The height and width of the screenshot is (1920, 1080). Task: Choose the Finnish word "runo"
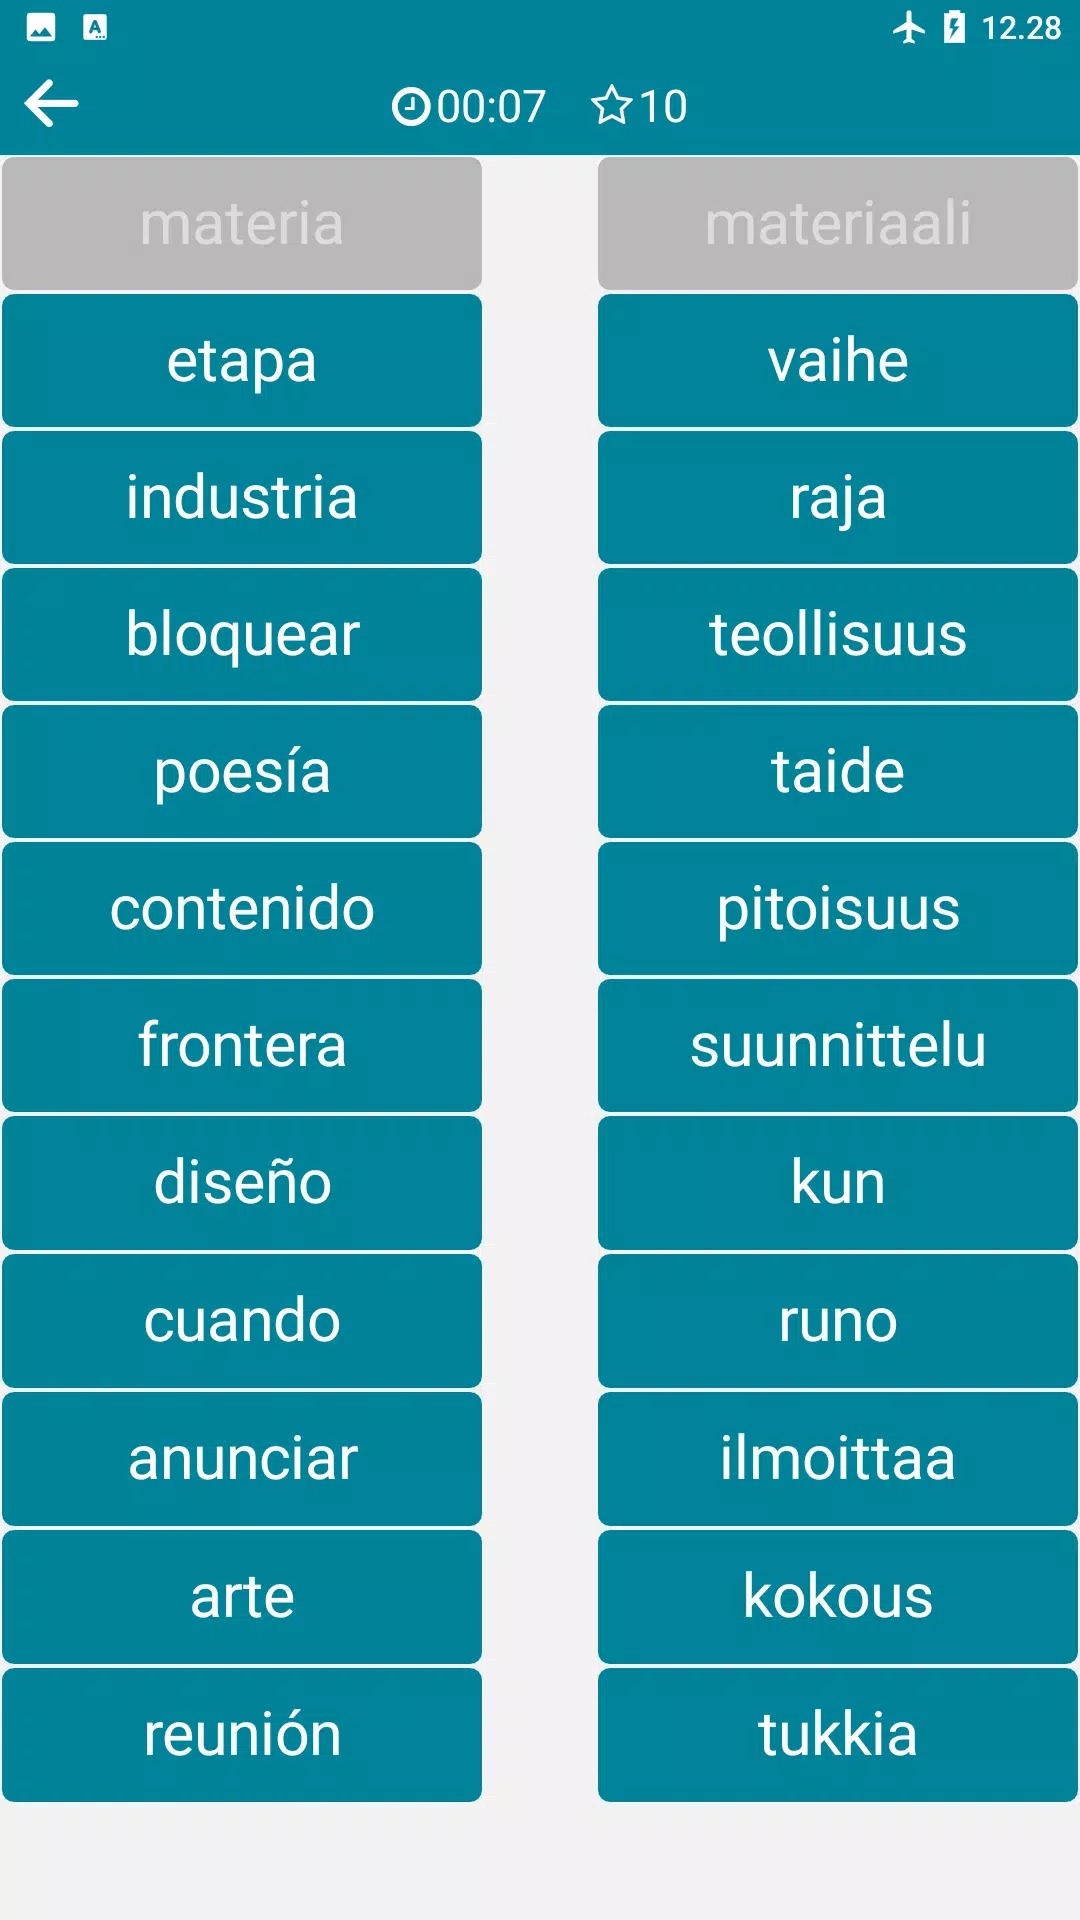[x=838, y=1321]
